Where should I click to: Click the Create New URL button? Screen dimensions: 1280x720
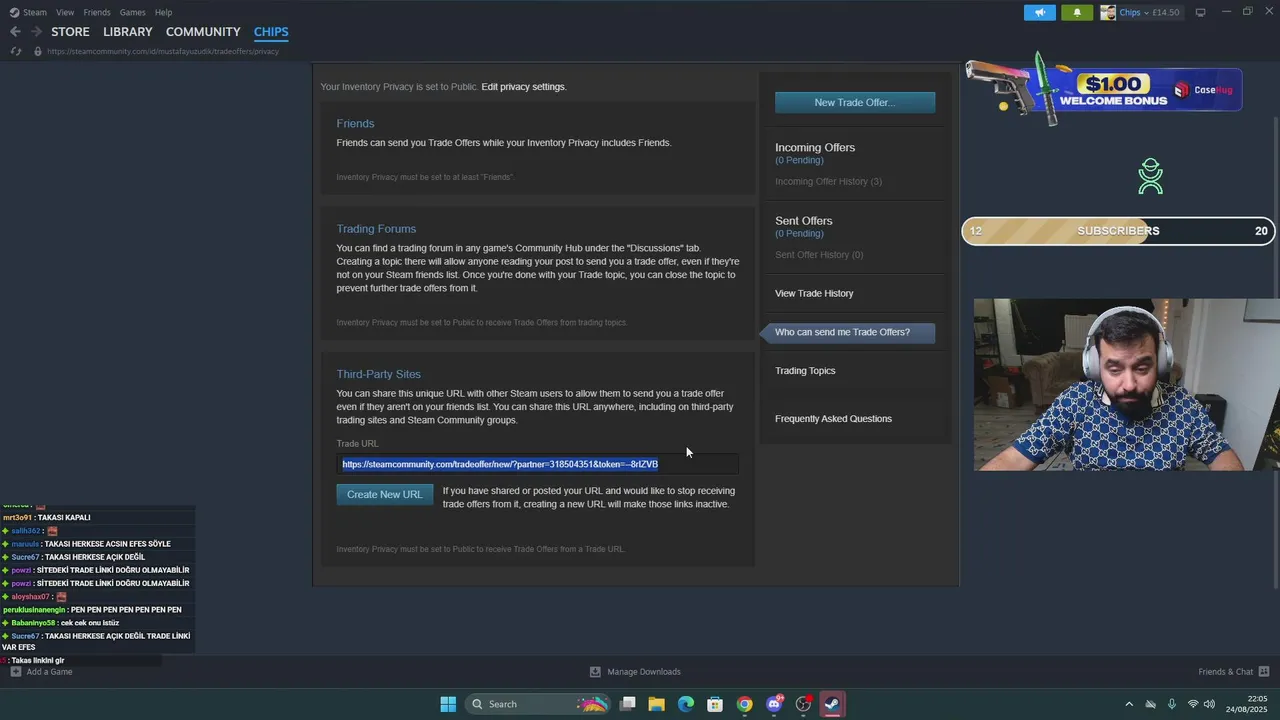(385, 494)
